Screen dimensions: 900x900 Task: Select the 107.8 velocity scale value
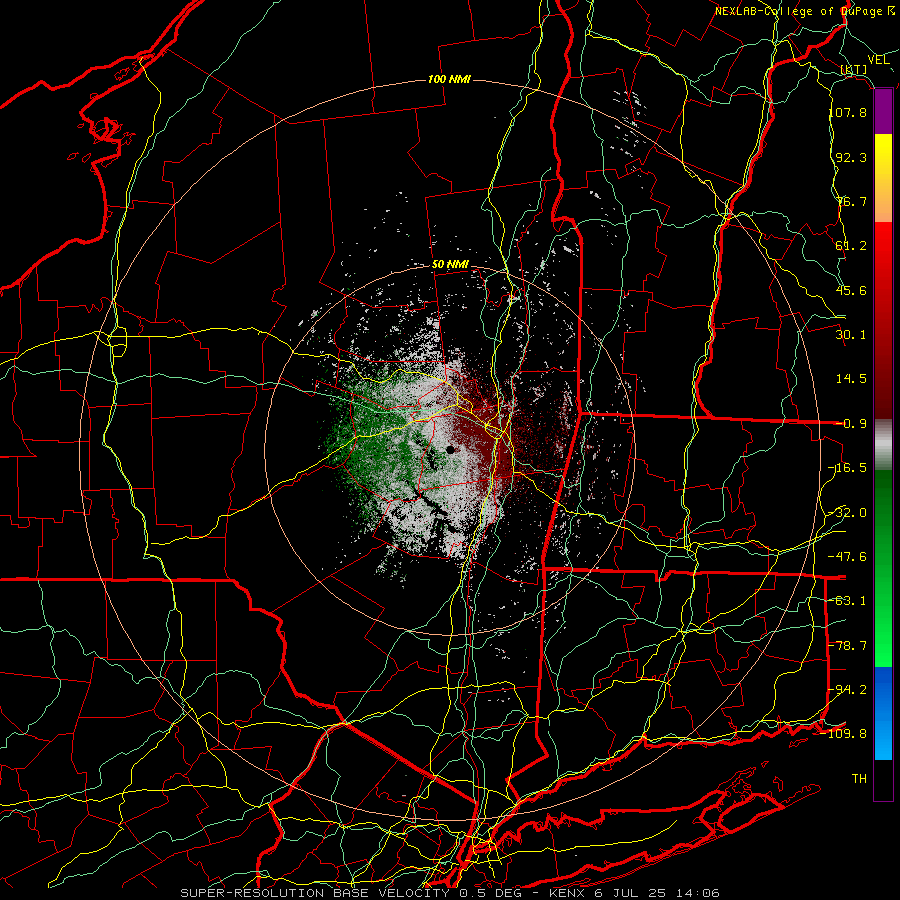click(848, 112)
